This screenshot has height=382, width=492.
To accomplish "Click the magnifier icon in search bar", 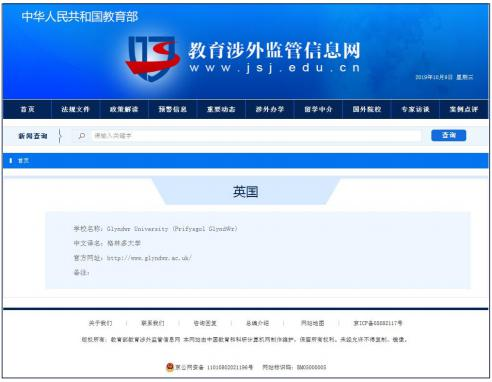I will 82,136.
